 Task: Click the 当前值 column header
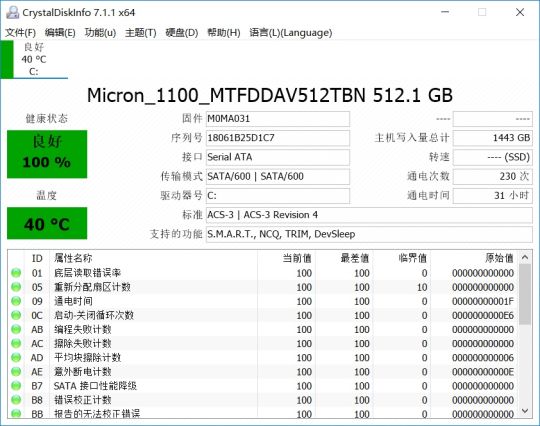[x=287, y=258]
